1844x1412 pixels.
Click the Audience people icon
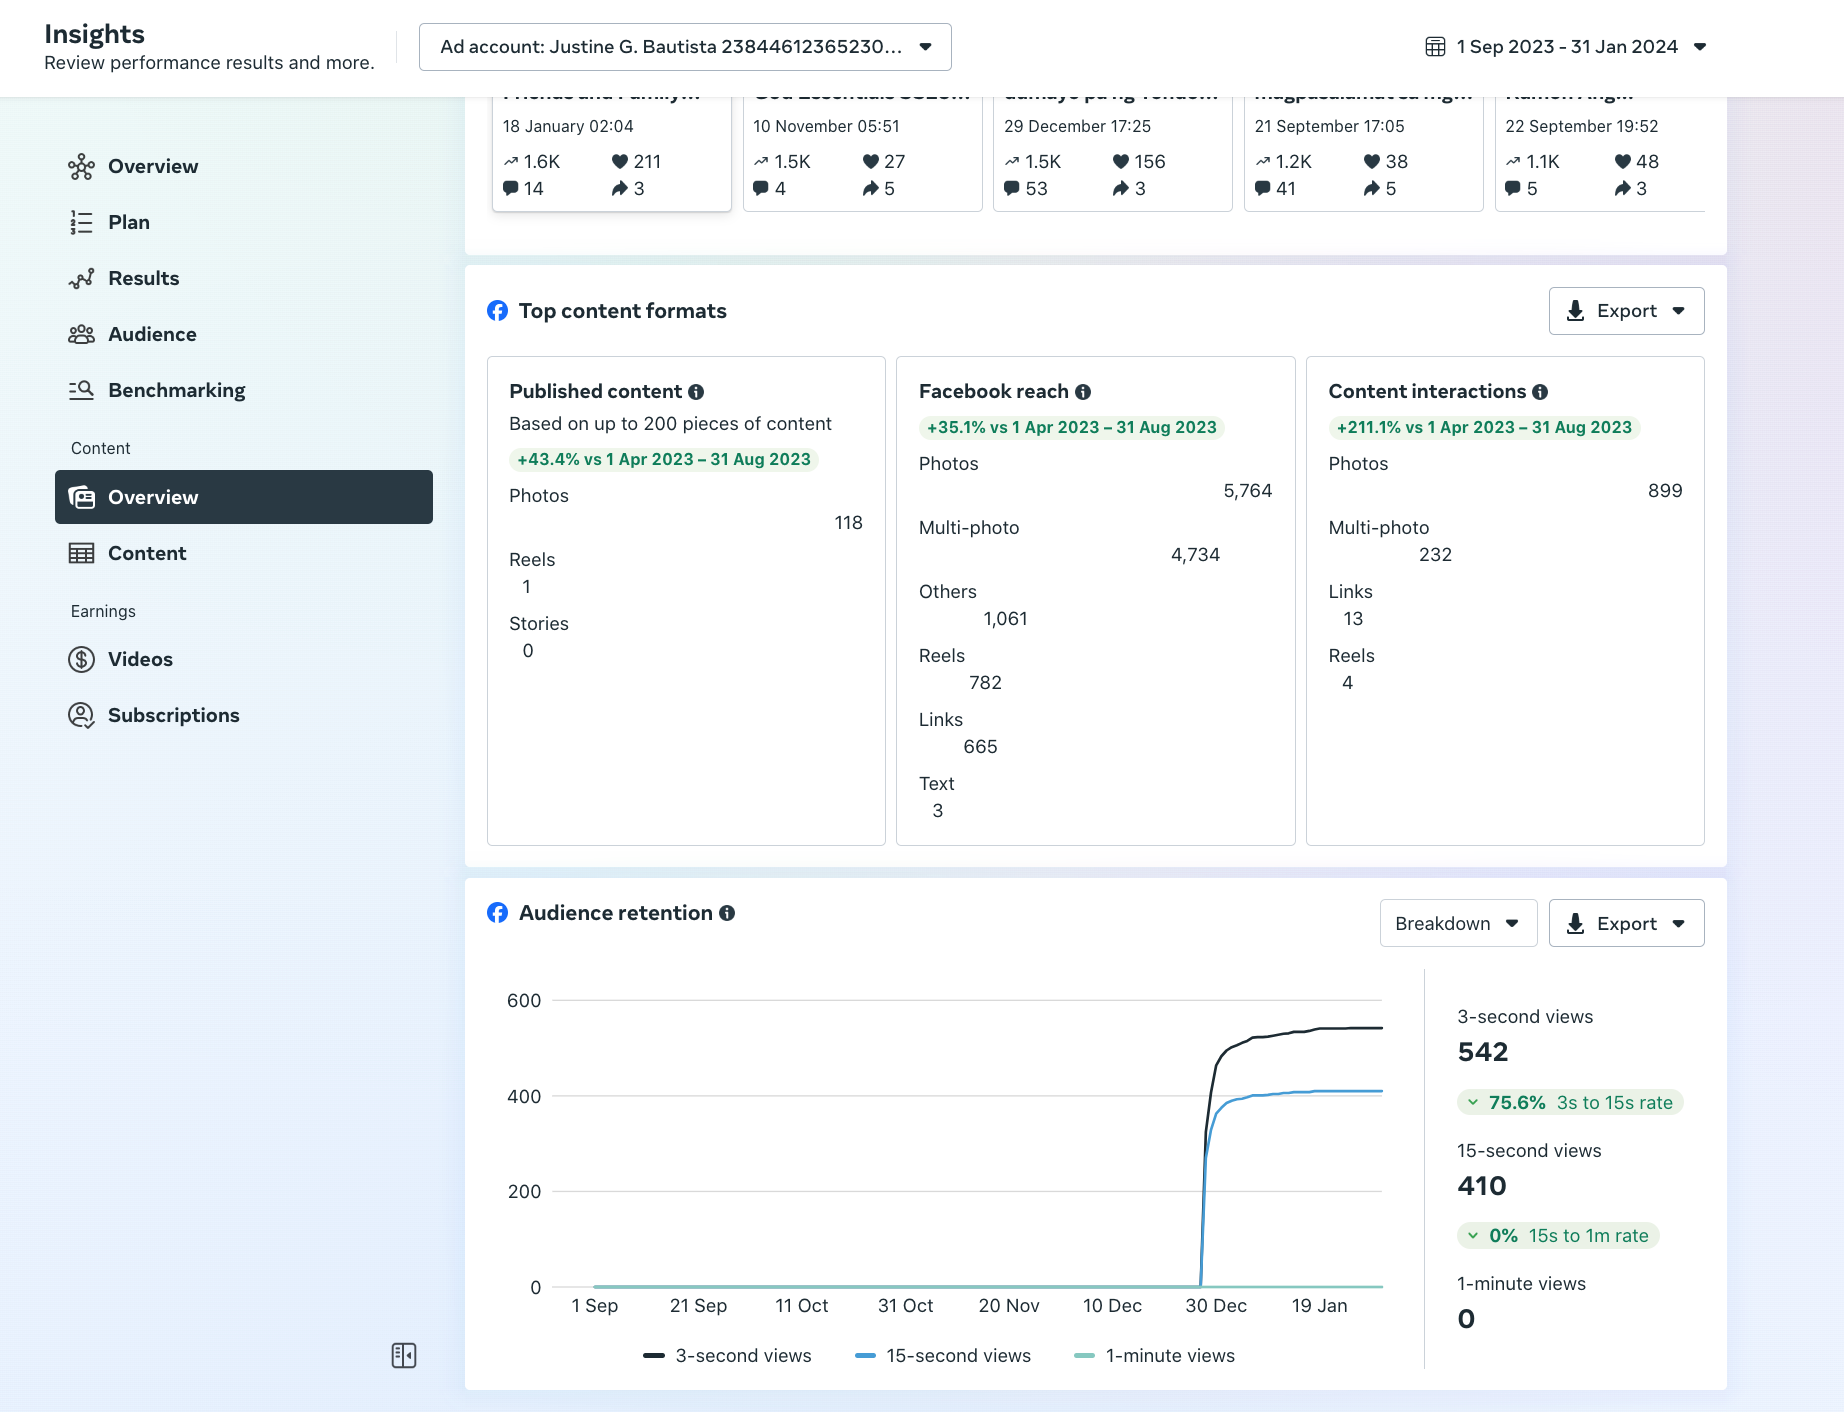click(81, 335)
